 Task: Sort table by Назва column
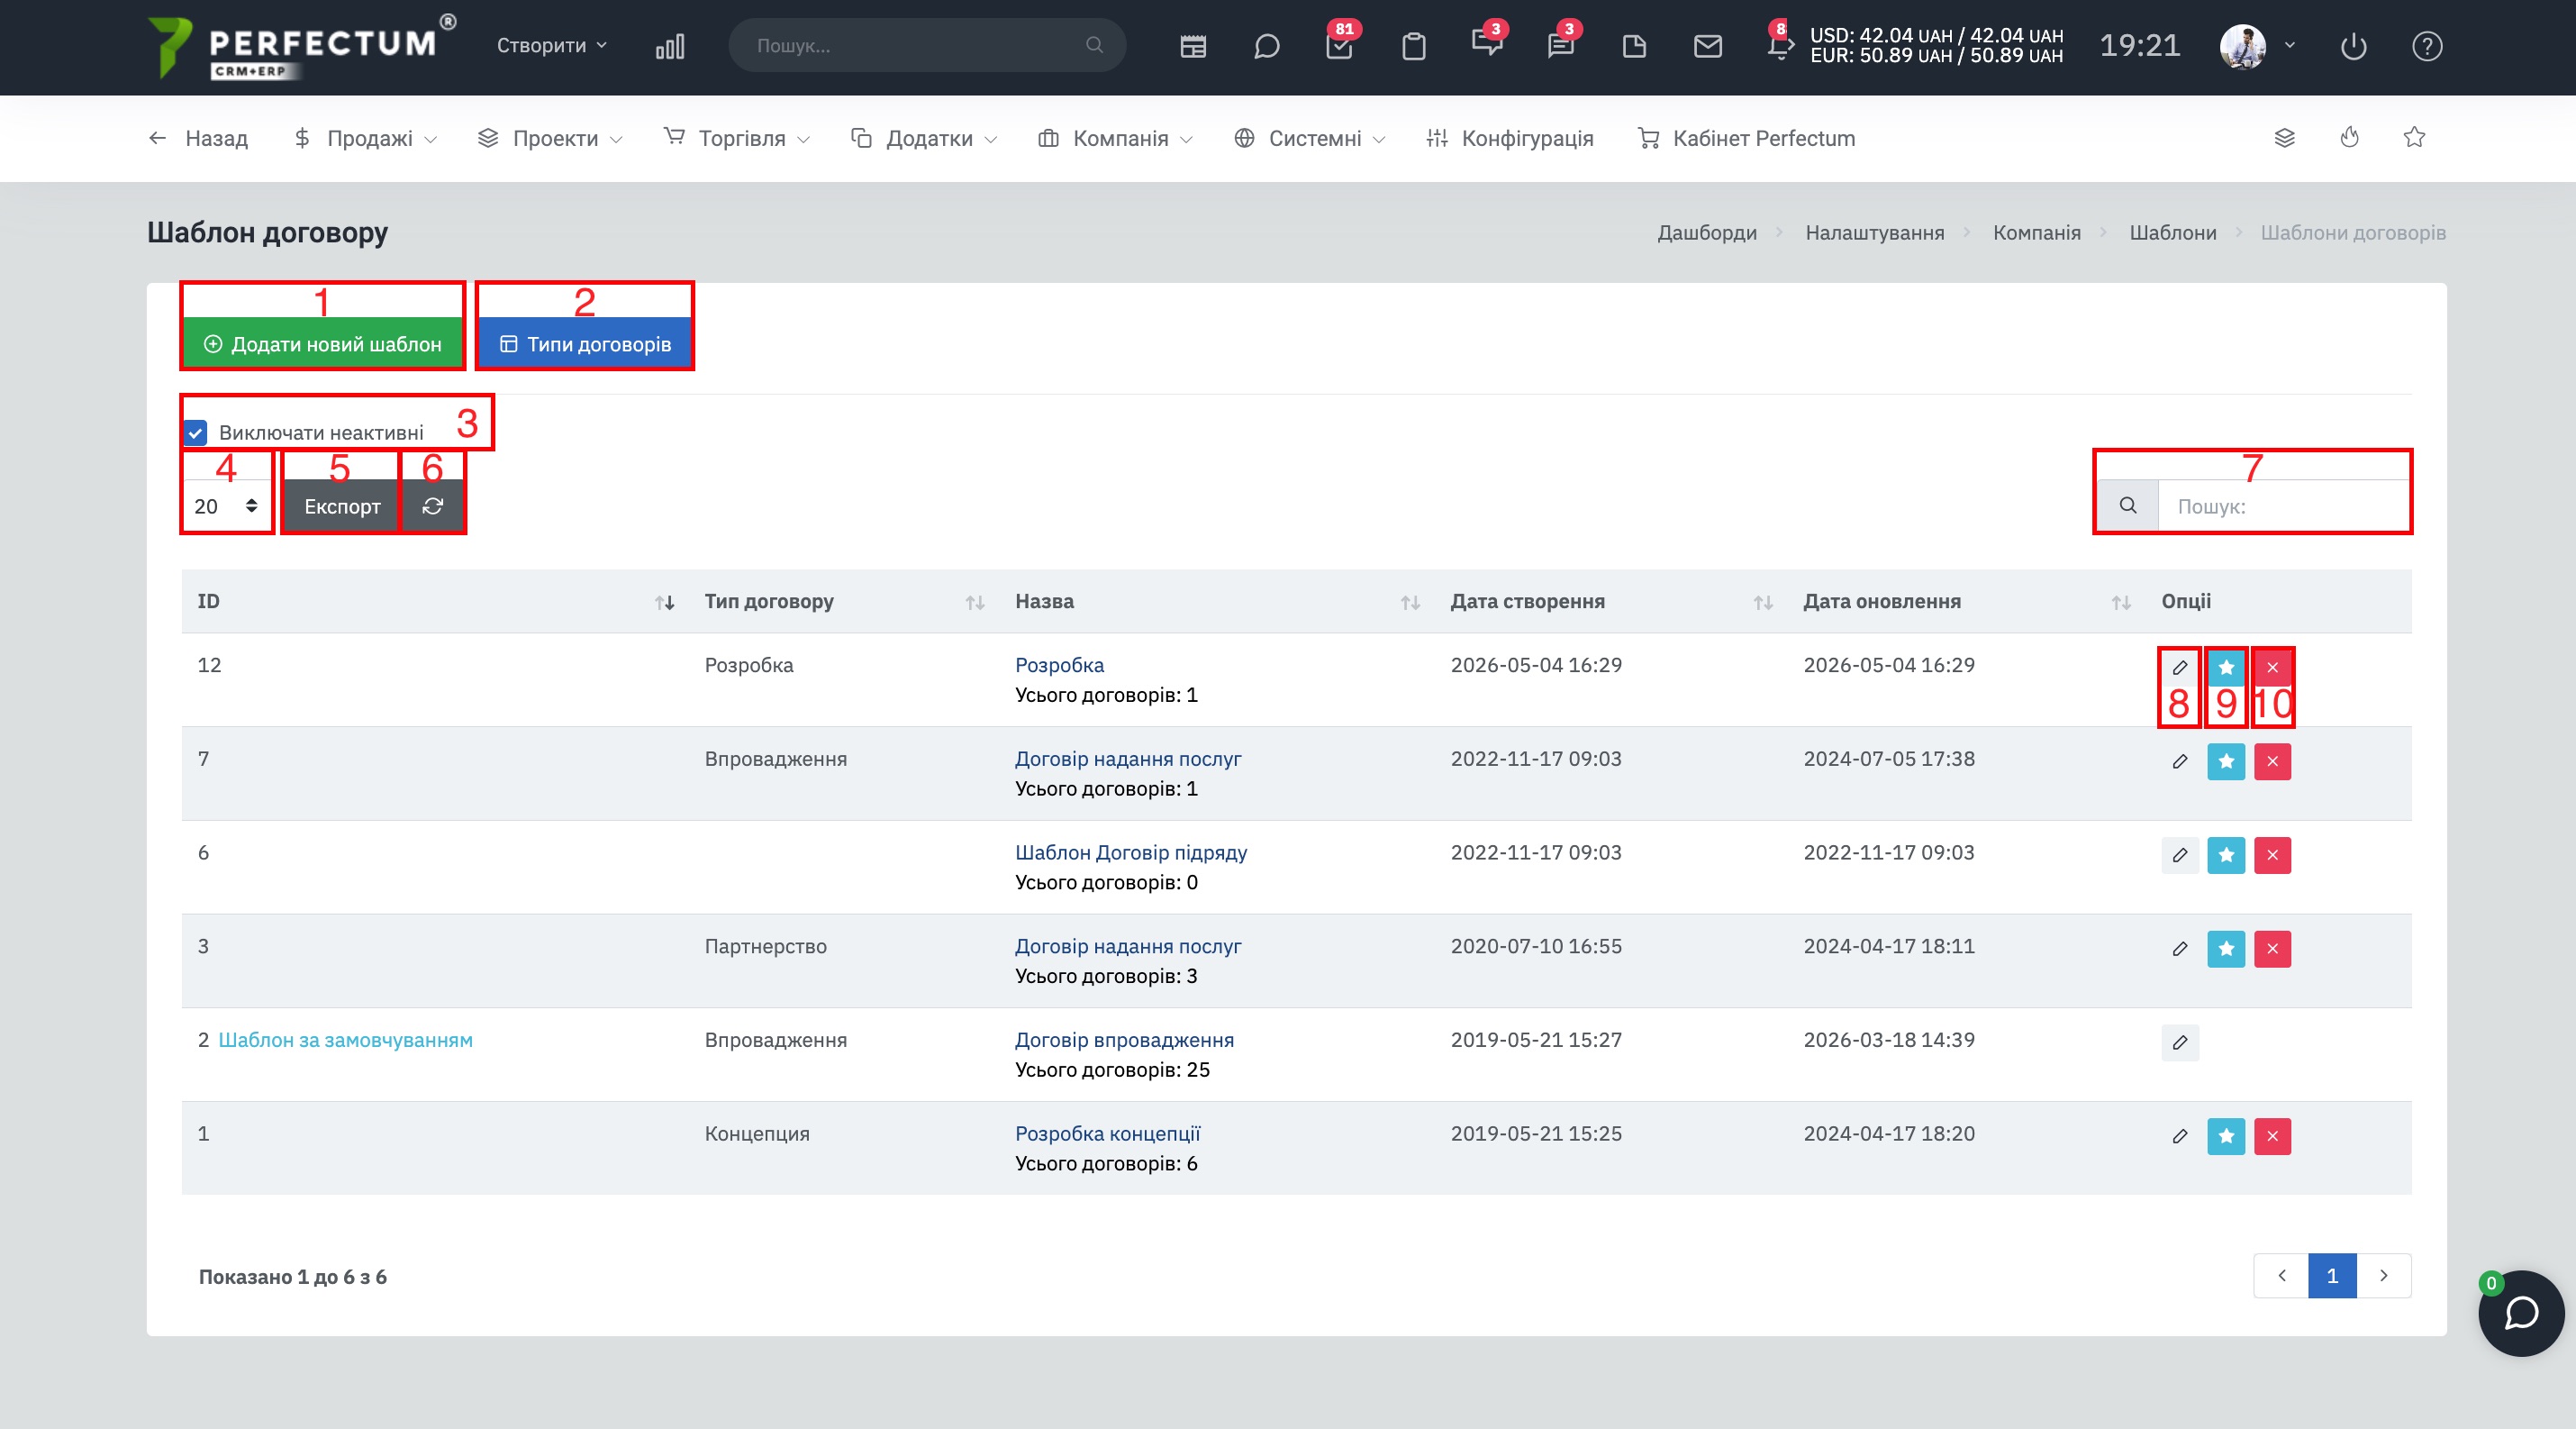click(x=1217, y=602)
